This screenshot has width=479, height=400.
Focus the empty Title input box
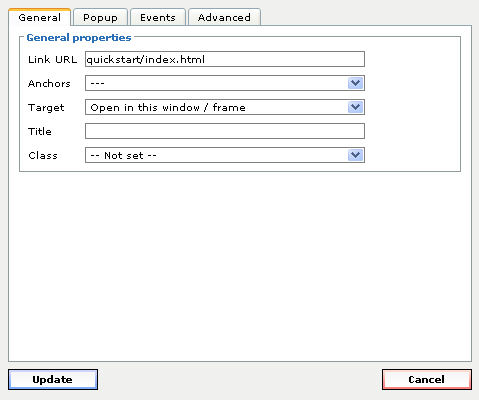pyautogui.click(x=225, y=131)
